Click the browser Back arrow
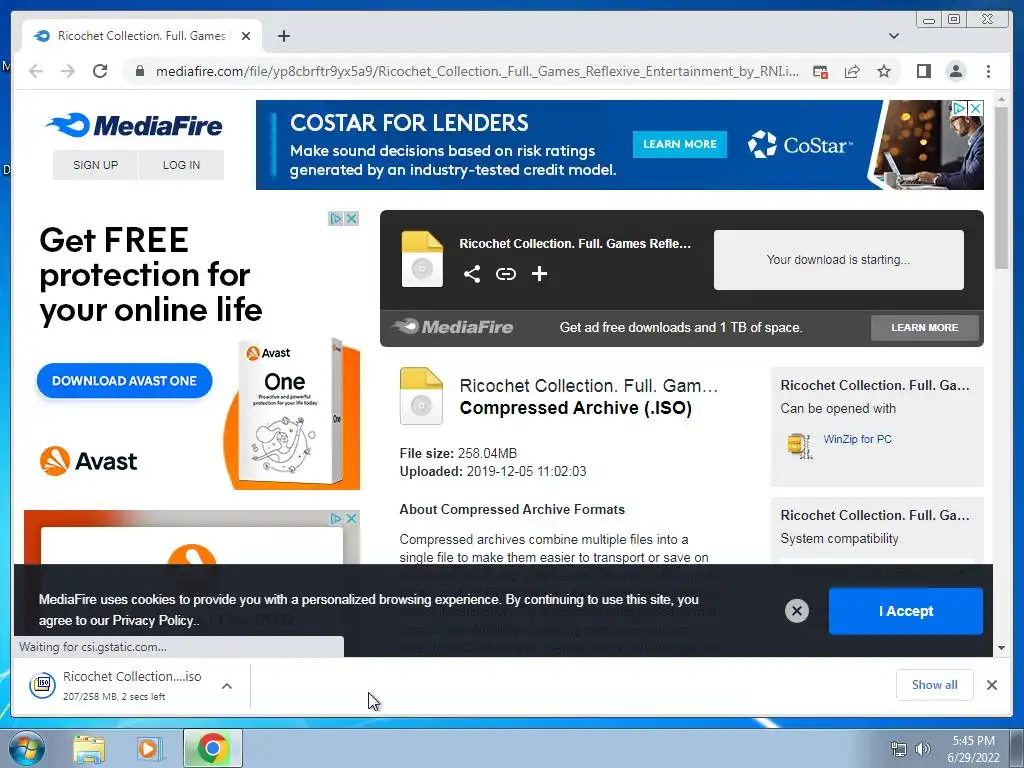1024x768 pixels. 36,71
